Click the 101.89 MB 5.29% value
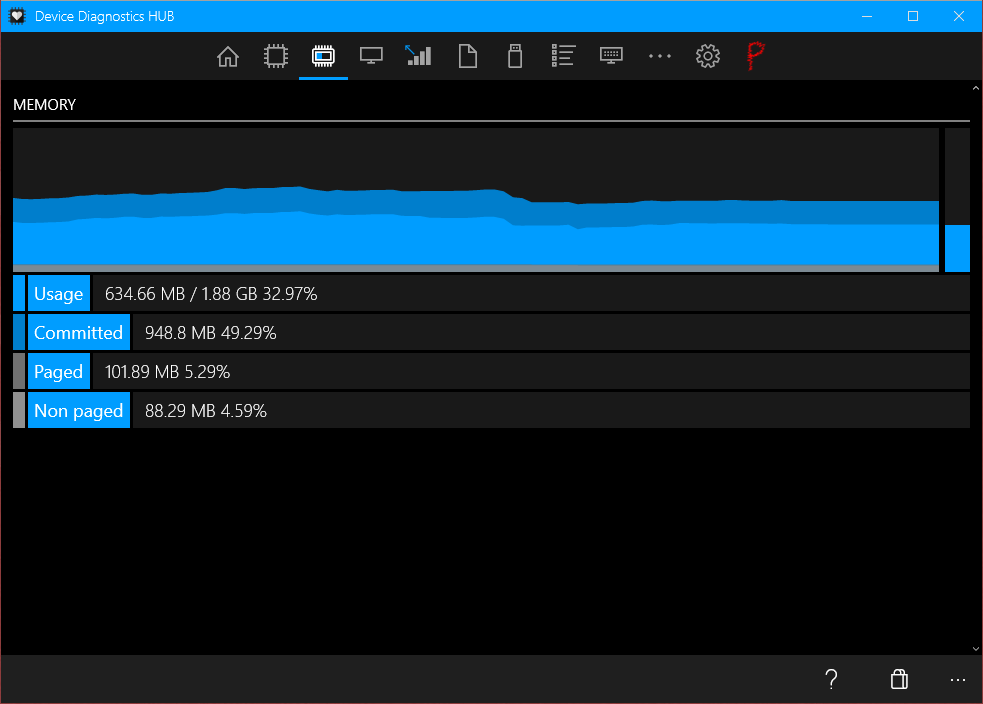 click(167, 372)
